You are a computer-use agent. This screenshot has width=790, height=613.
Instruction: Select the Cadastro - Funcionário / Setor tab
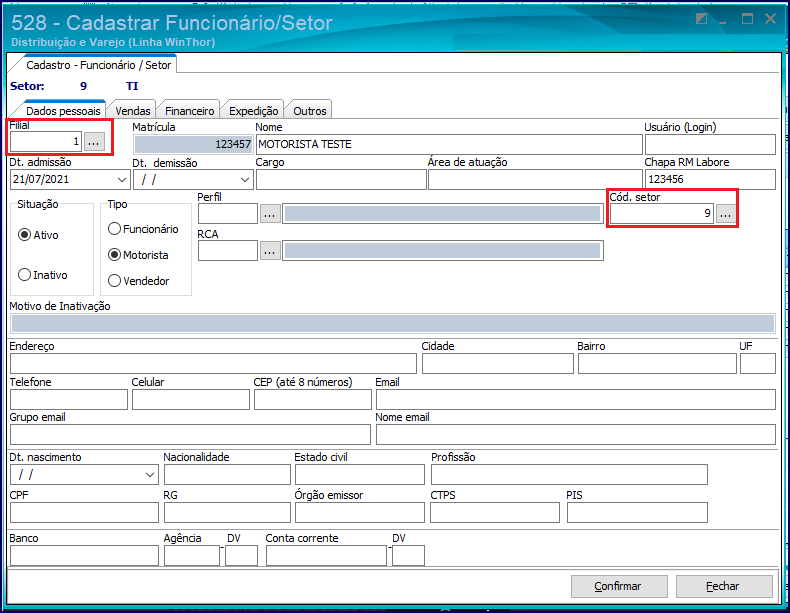pyautogui.click(x=98, y=65)
